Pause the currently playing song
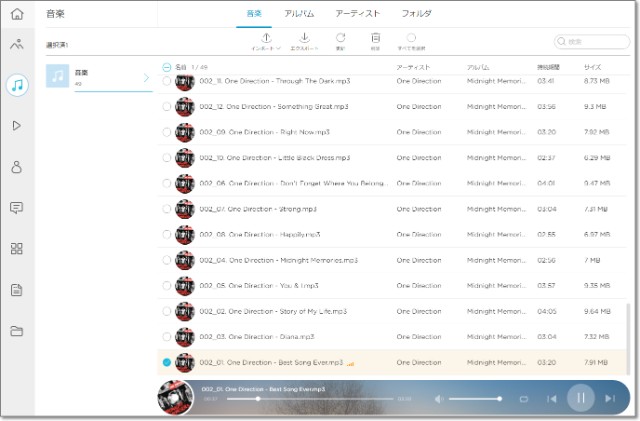 (x=579, y=398)
